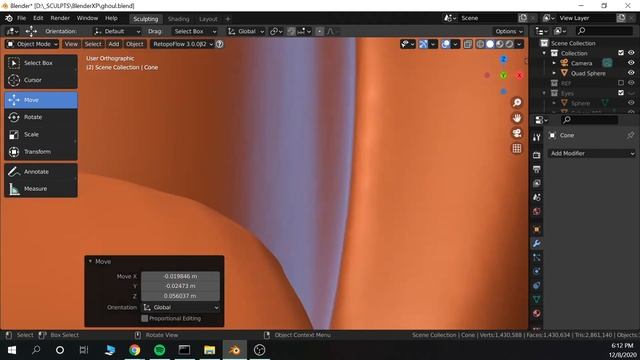The width and height of the screenshot is (640, 360).
Task: Pin the Cone properties panel
Action: pos(631,135)
